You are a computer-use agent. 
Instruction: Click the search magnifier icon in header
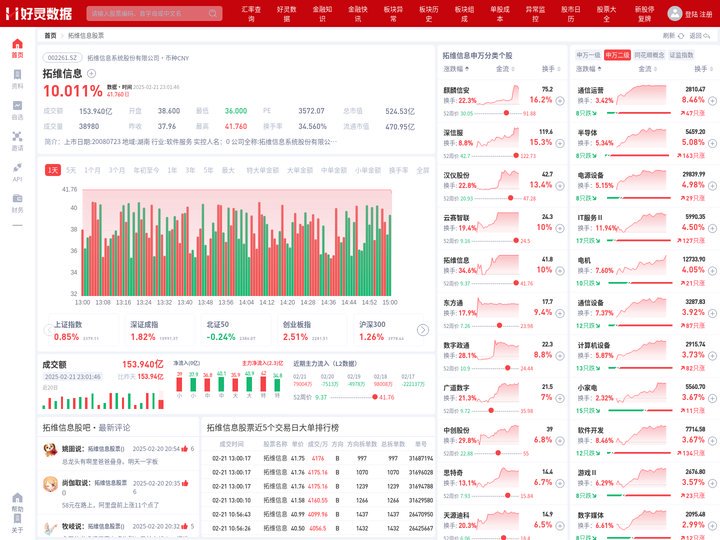tap(213, 13)
